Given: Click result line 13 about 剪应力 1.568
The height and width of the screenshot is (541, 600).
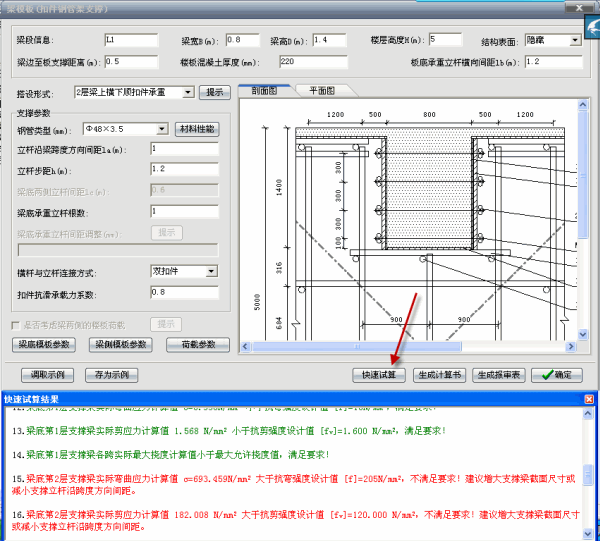Looking at the screenshot, I should (x=229, y=431).
